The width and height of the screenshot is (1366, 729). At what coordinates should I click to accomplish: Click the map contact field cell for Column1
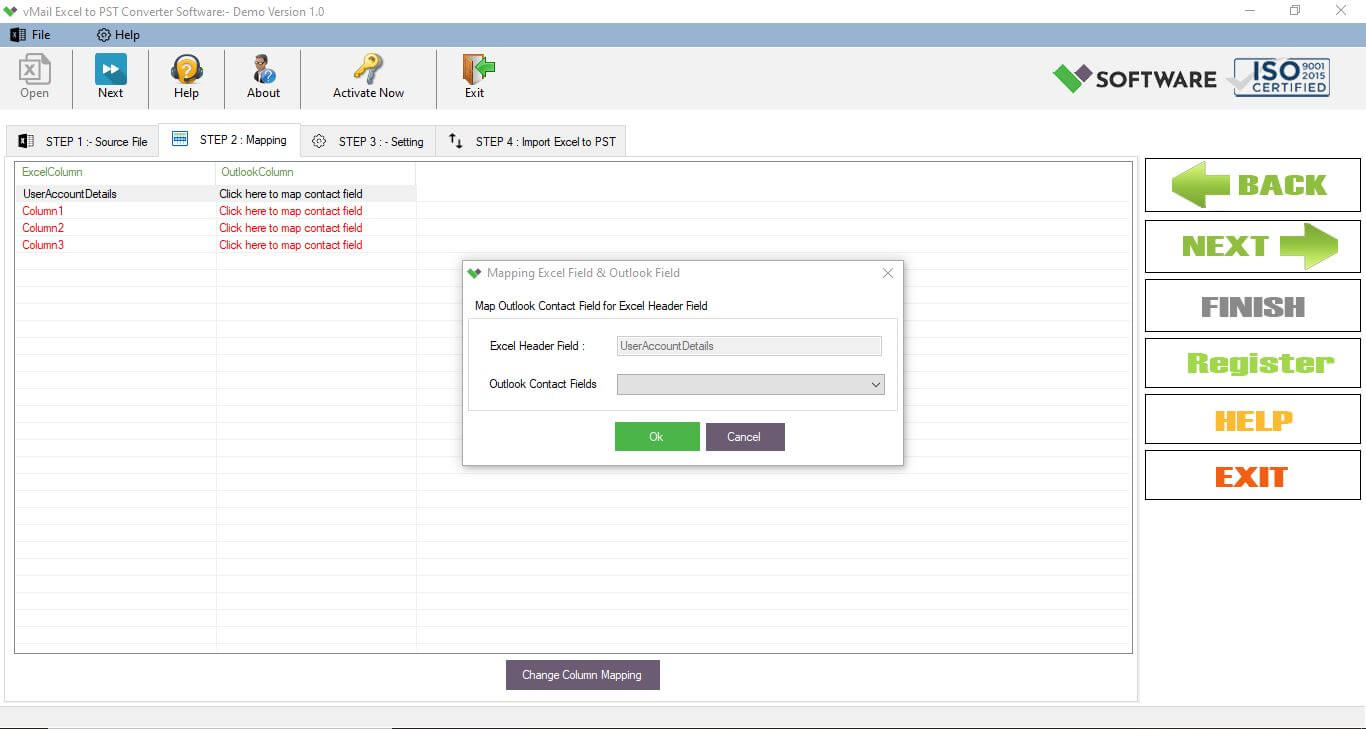click(x=316, y=211)
